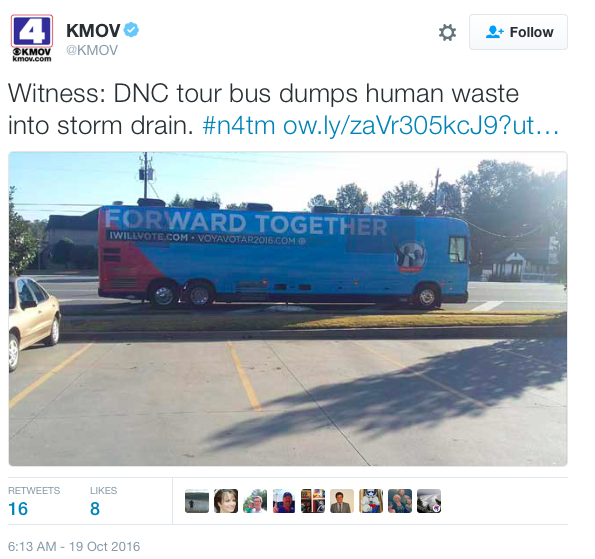Open the @KMOV handle link

tap(92, 50)
